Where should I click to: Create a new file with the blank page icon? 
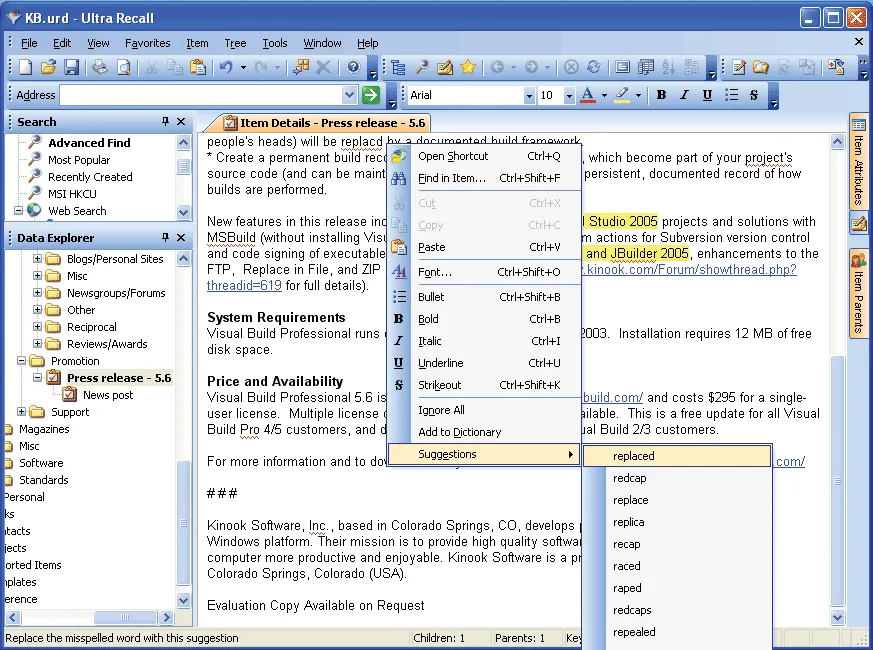pos(26,67)
